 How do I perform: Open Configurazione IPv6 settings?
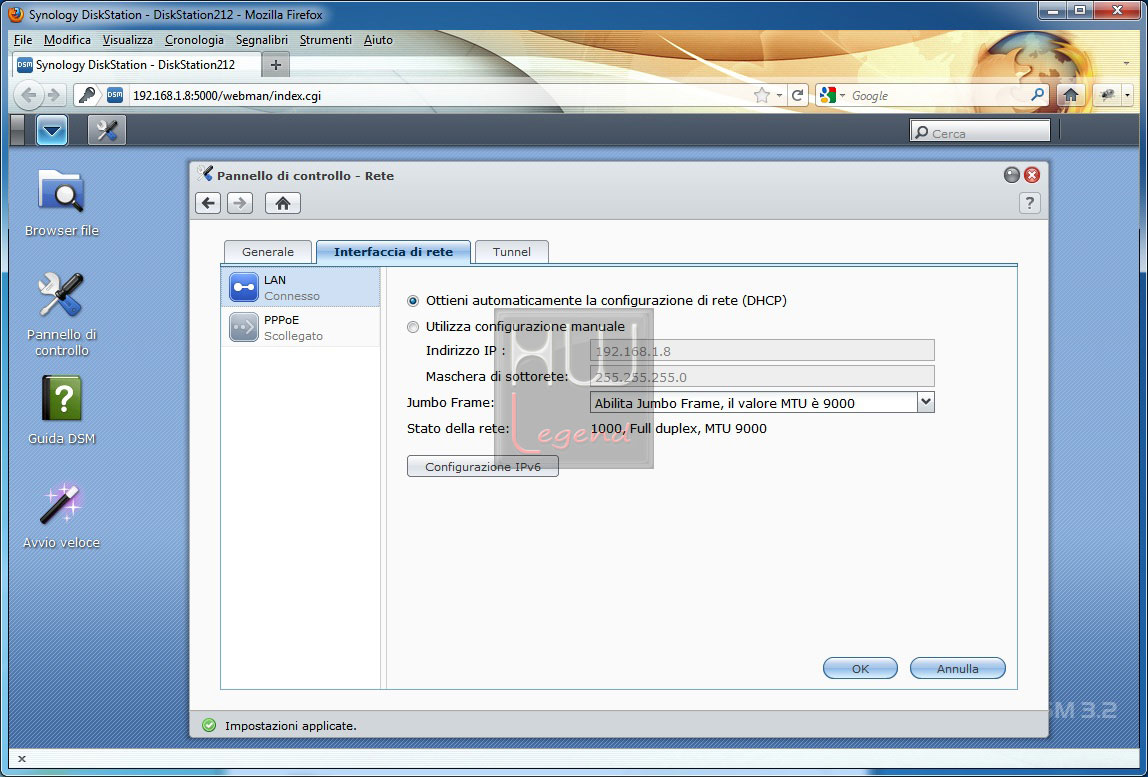482,466
